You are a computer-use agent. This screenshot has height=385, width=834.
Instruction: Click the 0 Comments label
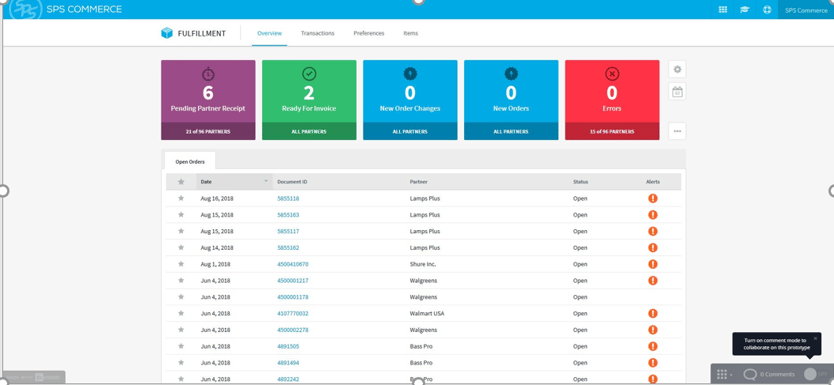click(x=777, y=374)
